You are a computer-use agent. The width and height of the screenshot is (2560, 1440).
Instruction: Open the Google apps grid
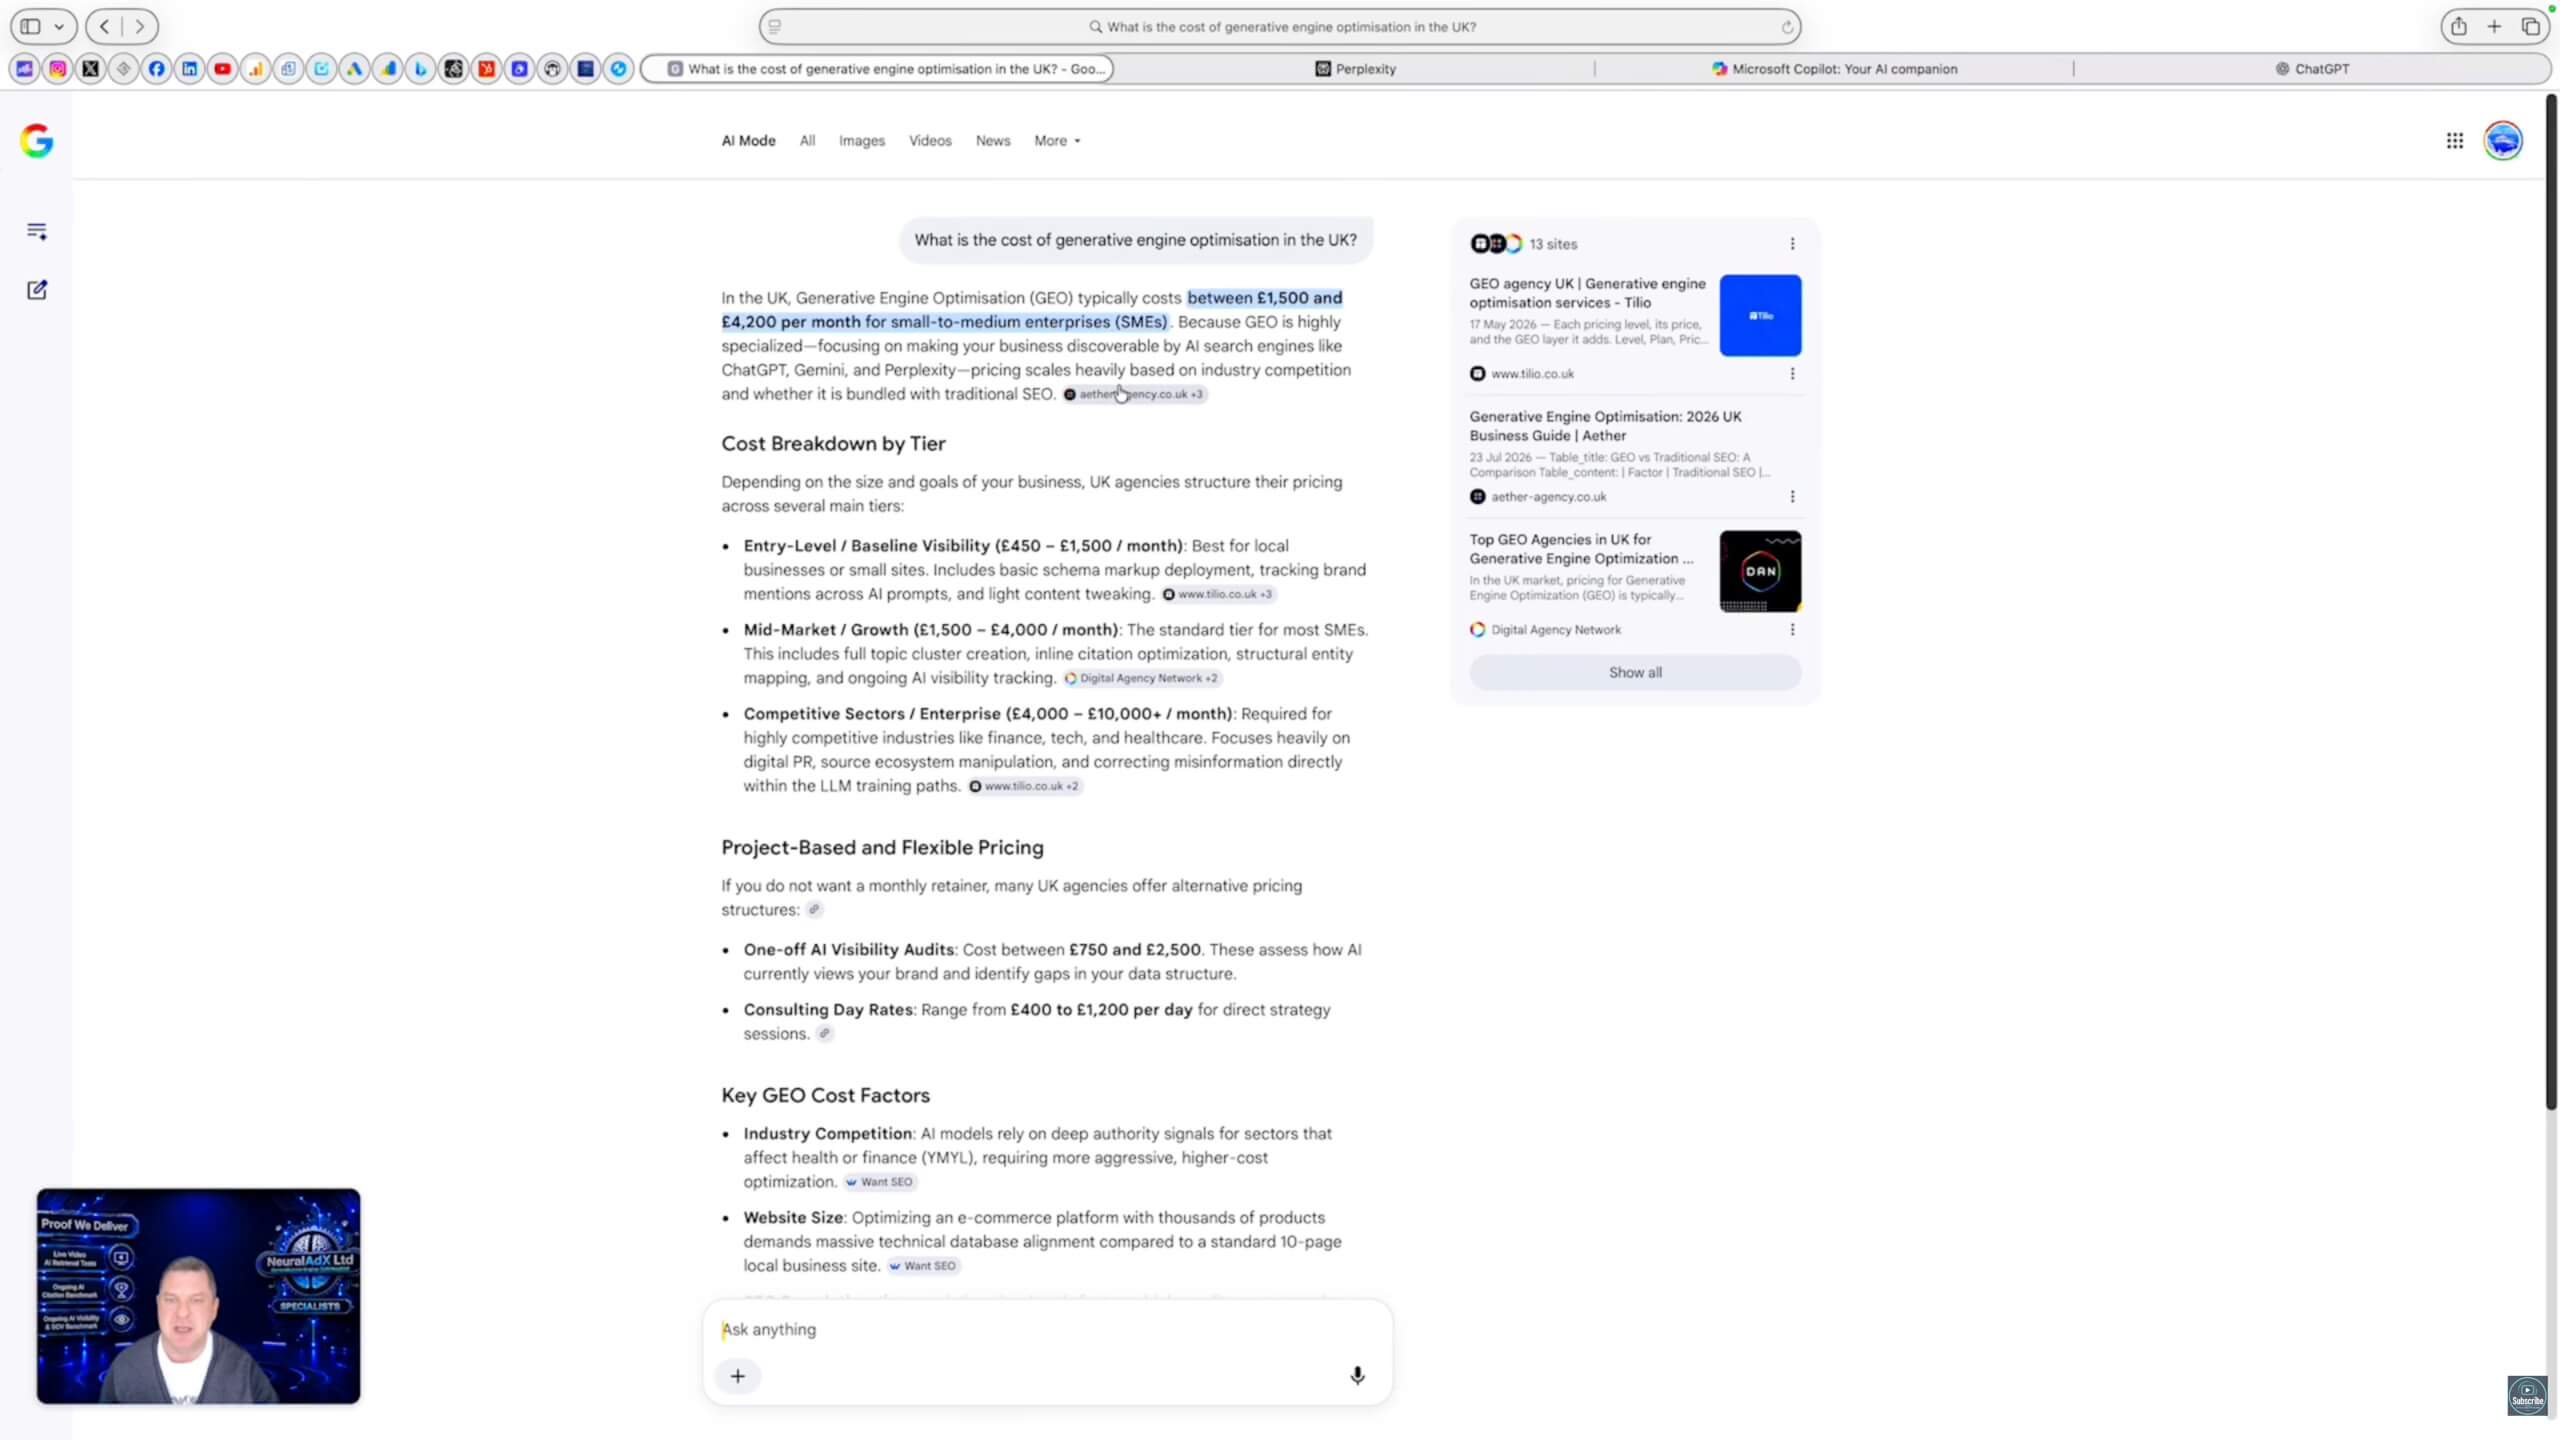click(2455, 141)
